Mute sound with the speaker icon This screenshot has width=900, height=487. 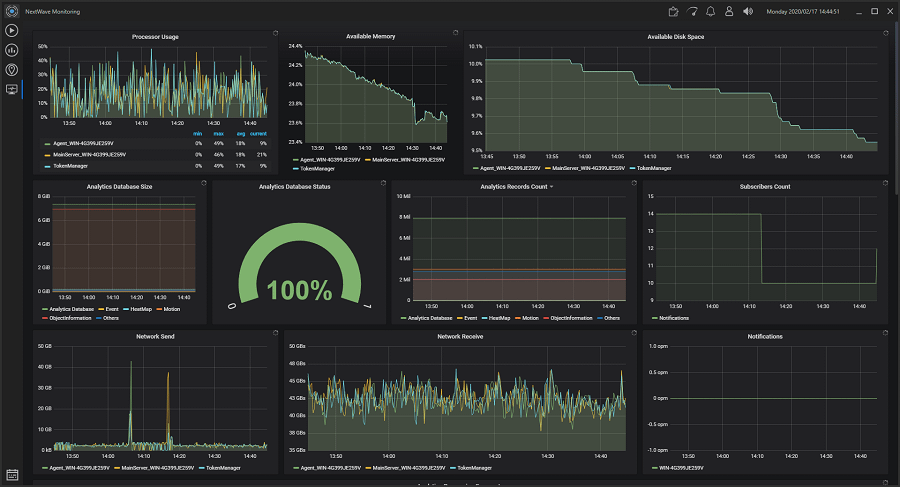(x=748, y=12)
